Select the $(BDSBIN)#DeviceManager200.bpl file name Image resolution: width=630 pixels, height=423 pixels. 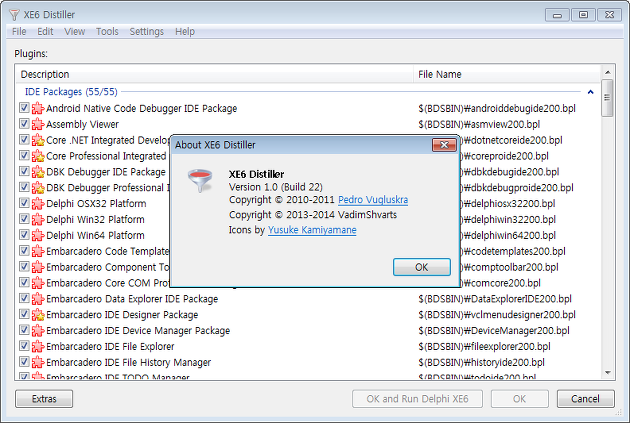pos(494,331)
